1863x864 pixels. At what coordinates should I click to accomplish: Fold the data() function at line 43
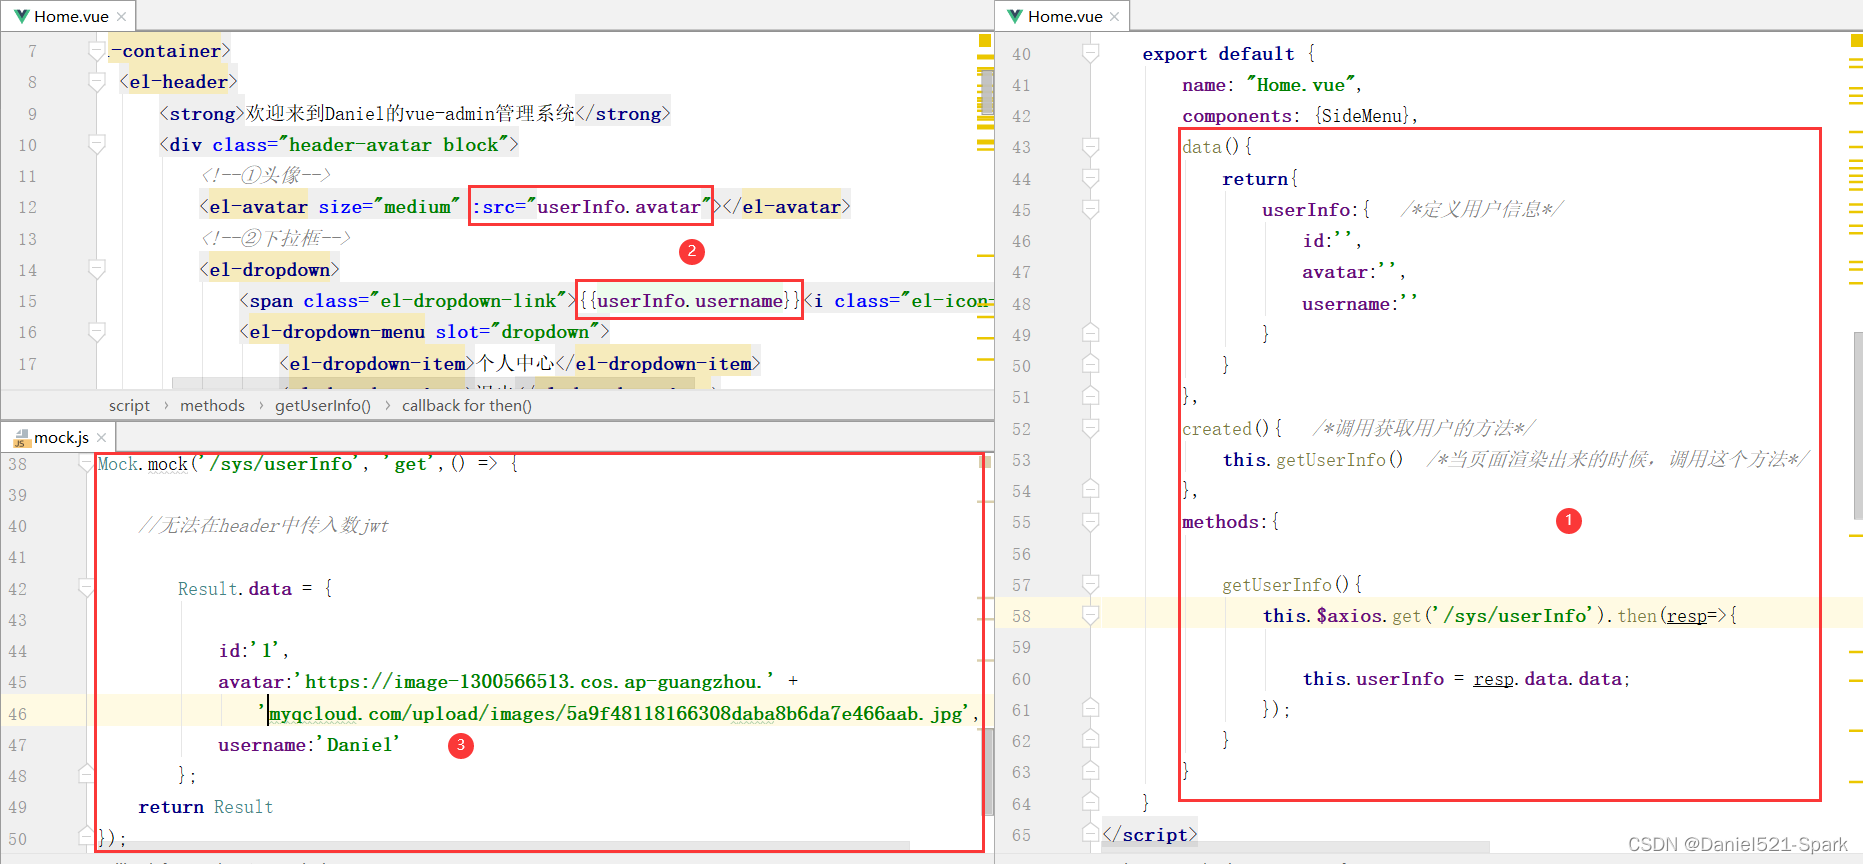click(1091, 147)
